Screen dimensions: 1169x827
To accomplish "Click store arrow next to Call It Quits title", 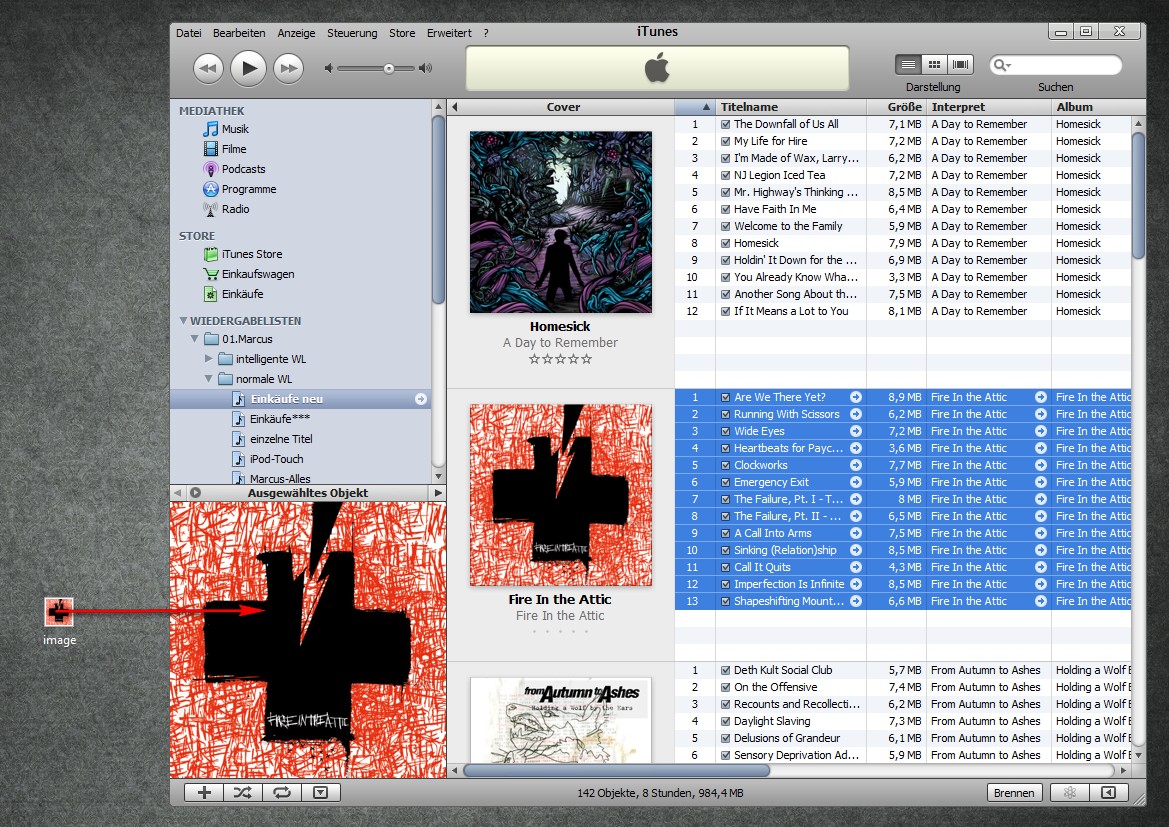I will pos(856,567).
